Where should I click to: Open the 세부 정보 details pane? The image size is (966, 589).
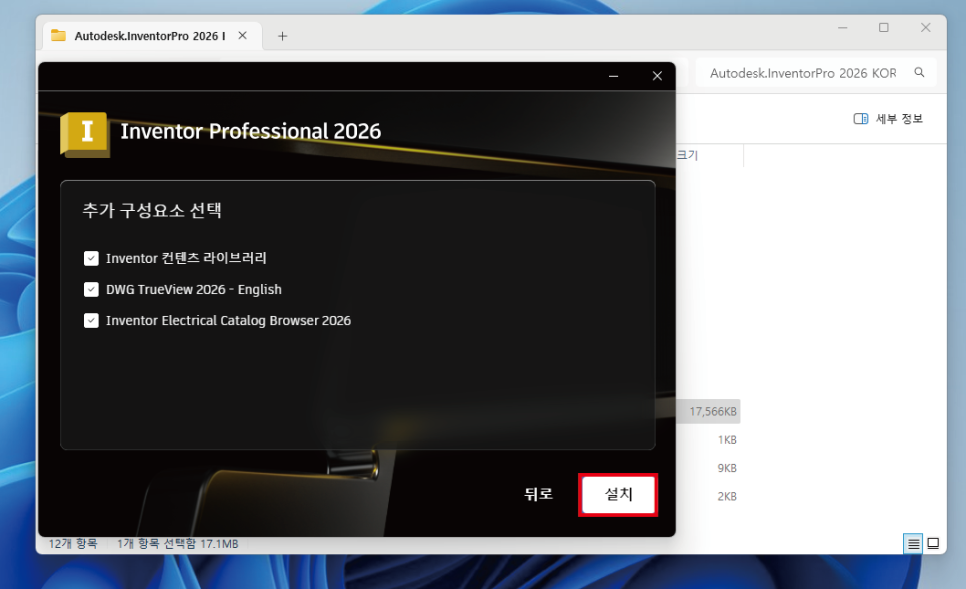[x=888, y=119]
